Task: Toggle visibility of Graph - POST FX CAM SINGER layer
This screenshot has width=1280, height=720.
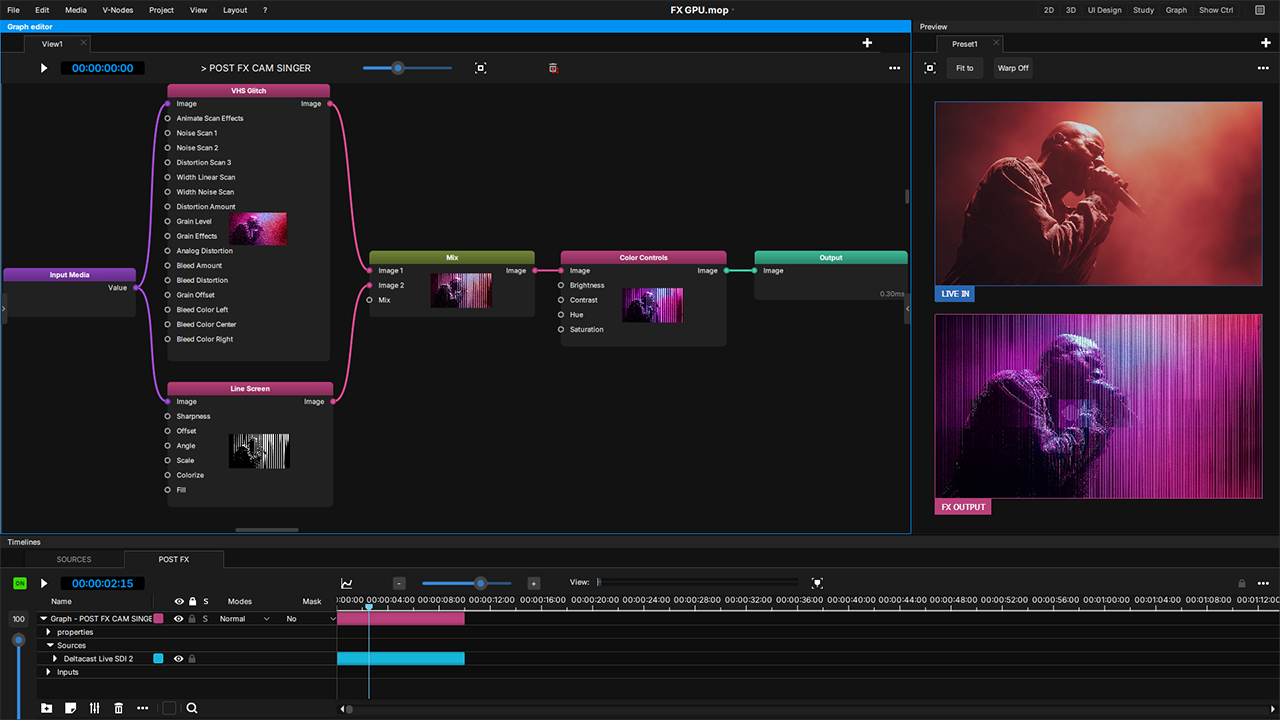Action: point(178,619)
